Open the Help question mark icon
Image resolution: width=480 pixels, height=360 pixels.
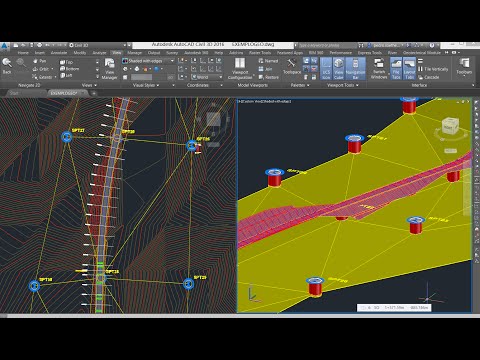432,45
